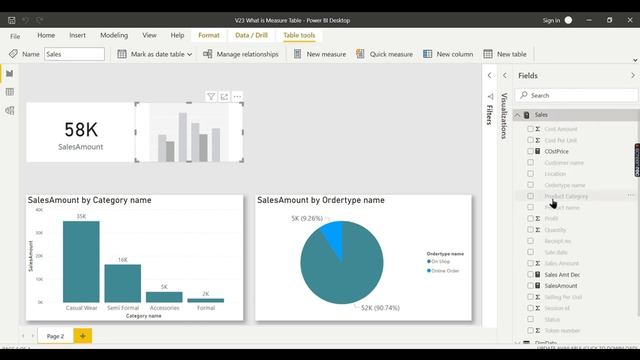Tick the Profit field checkbox
The image size is (640, 360).
530,218
